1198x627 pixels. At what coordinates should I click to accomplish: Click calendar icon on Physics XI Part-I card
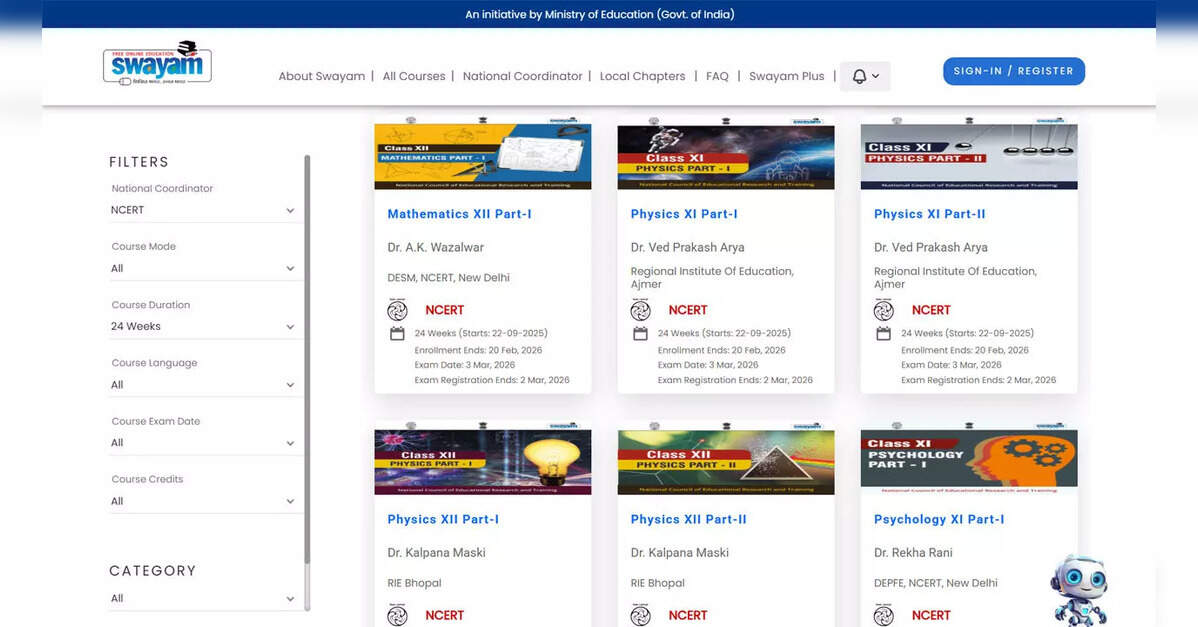[x=640, y=334]
